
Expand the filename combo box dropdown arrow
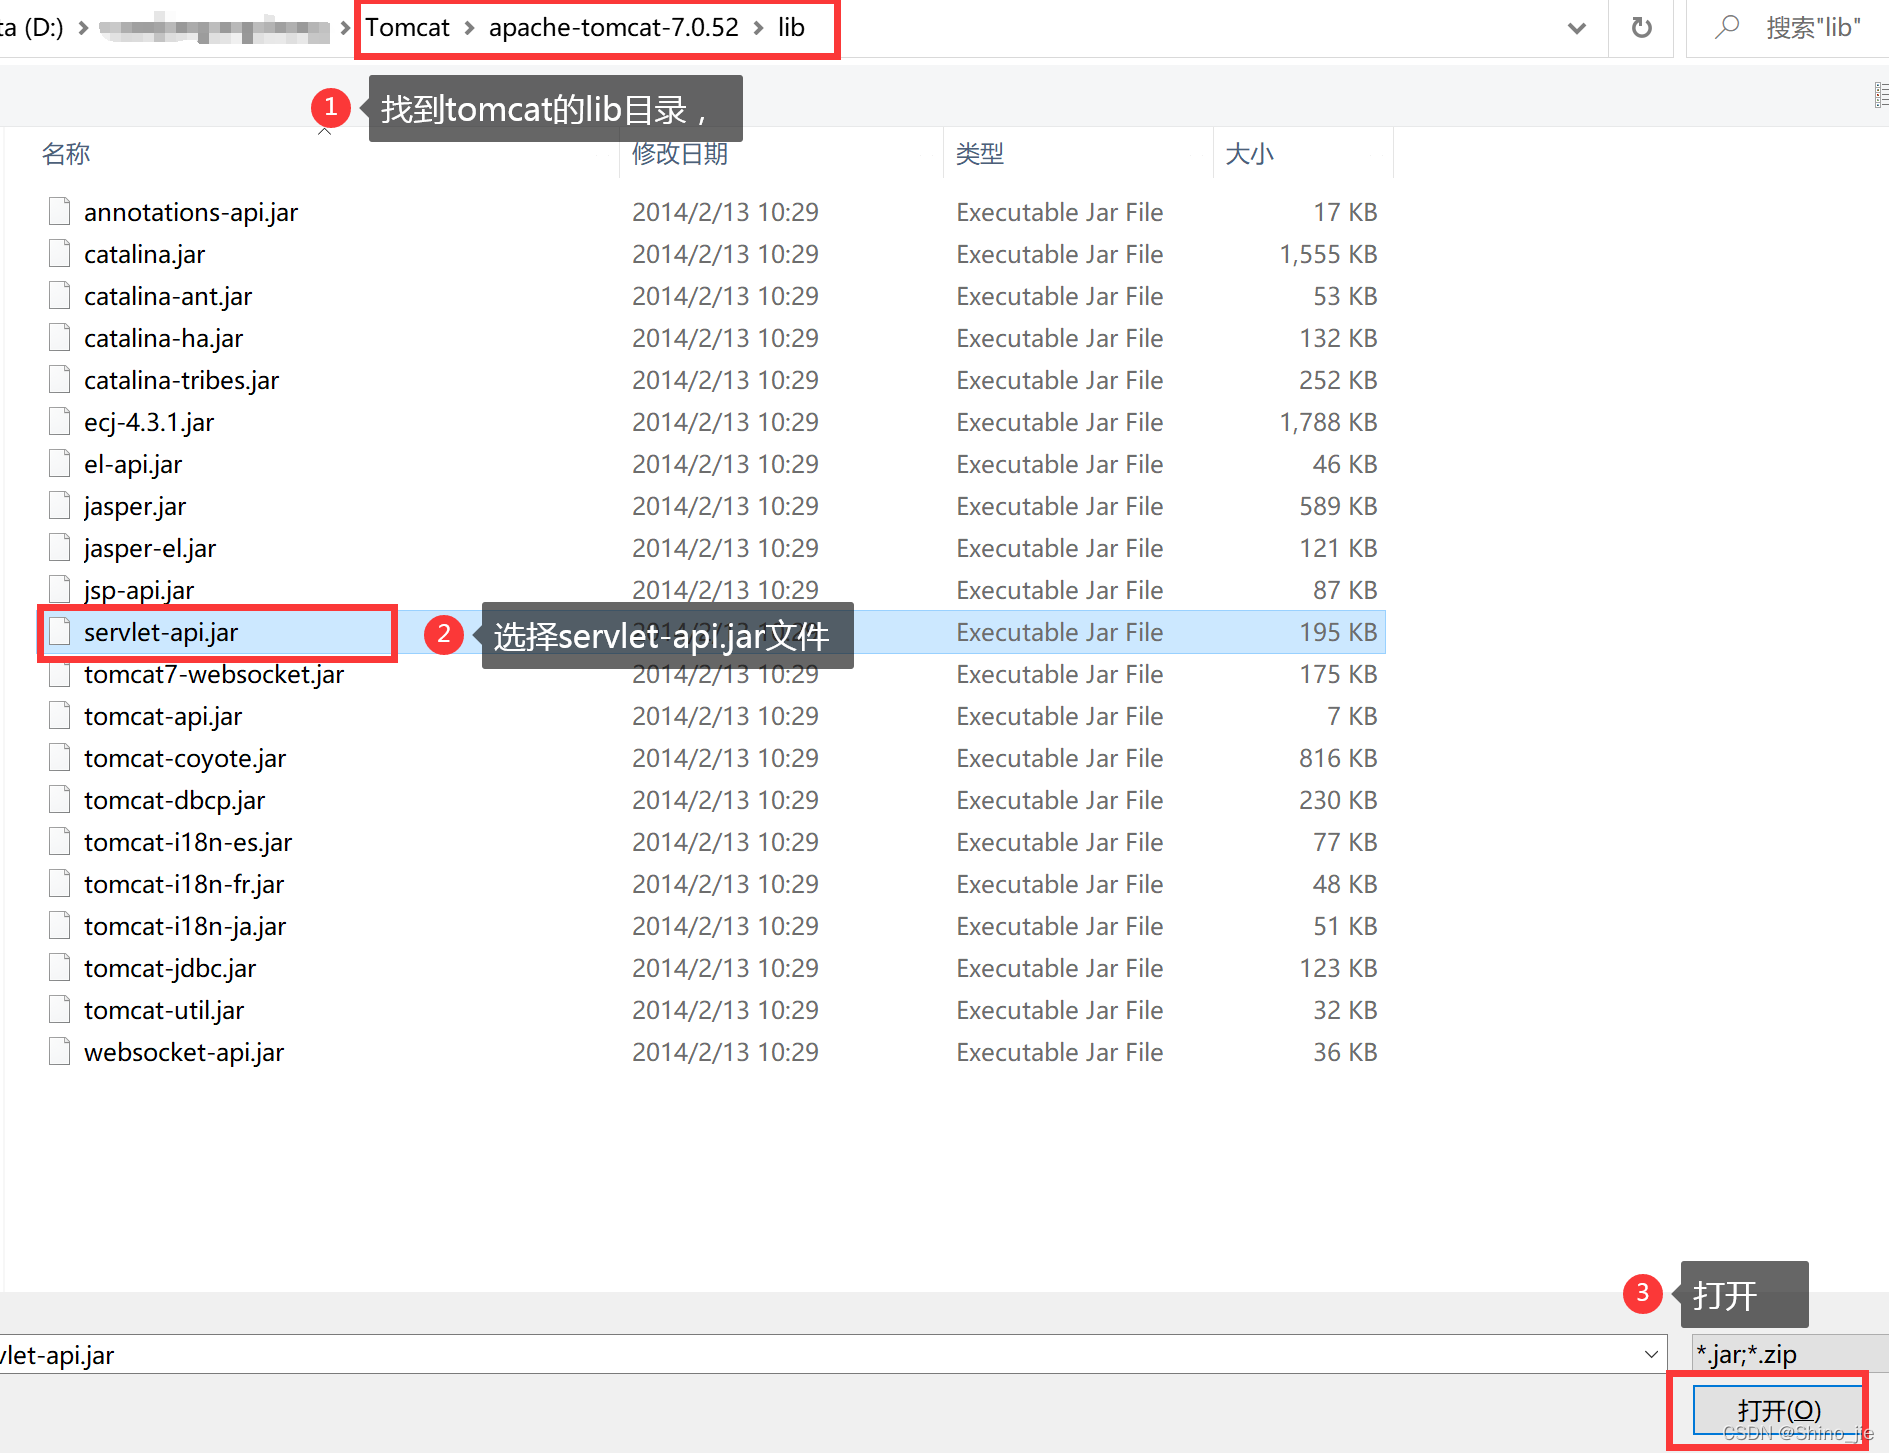(1653, 1354)
